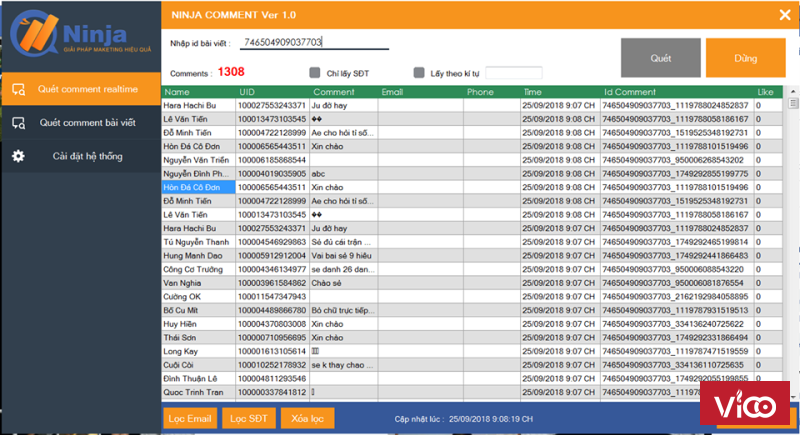Sort by the Like column header

768,92
